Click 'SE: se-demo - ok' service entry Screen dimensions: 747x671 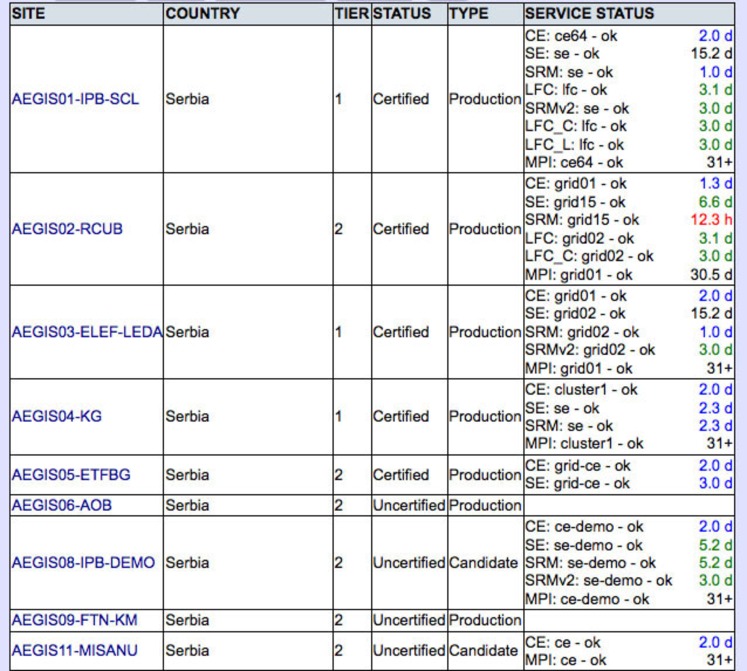584,545
